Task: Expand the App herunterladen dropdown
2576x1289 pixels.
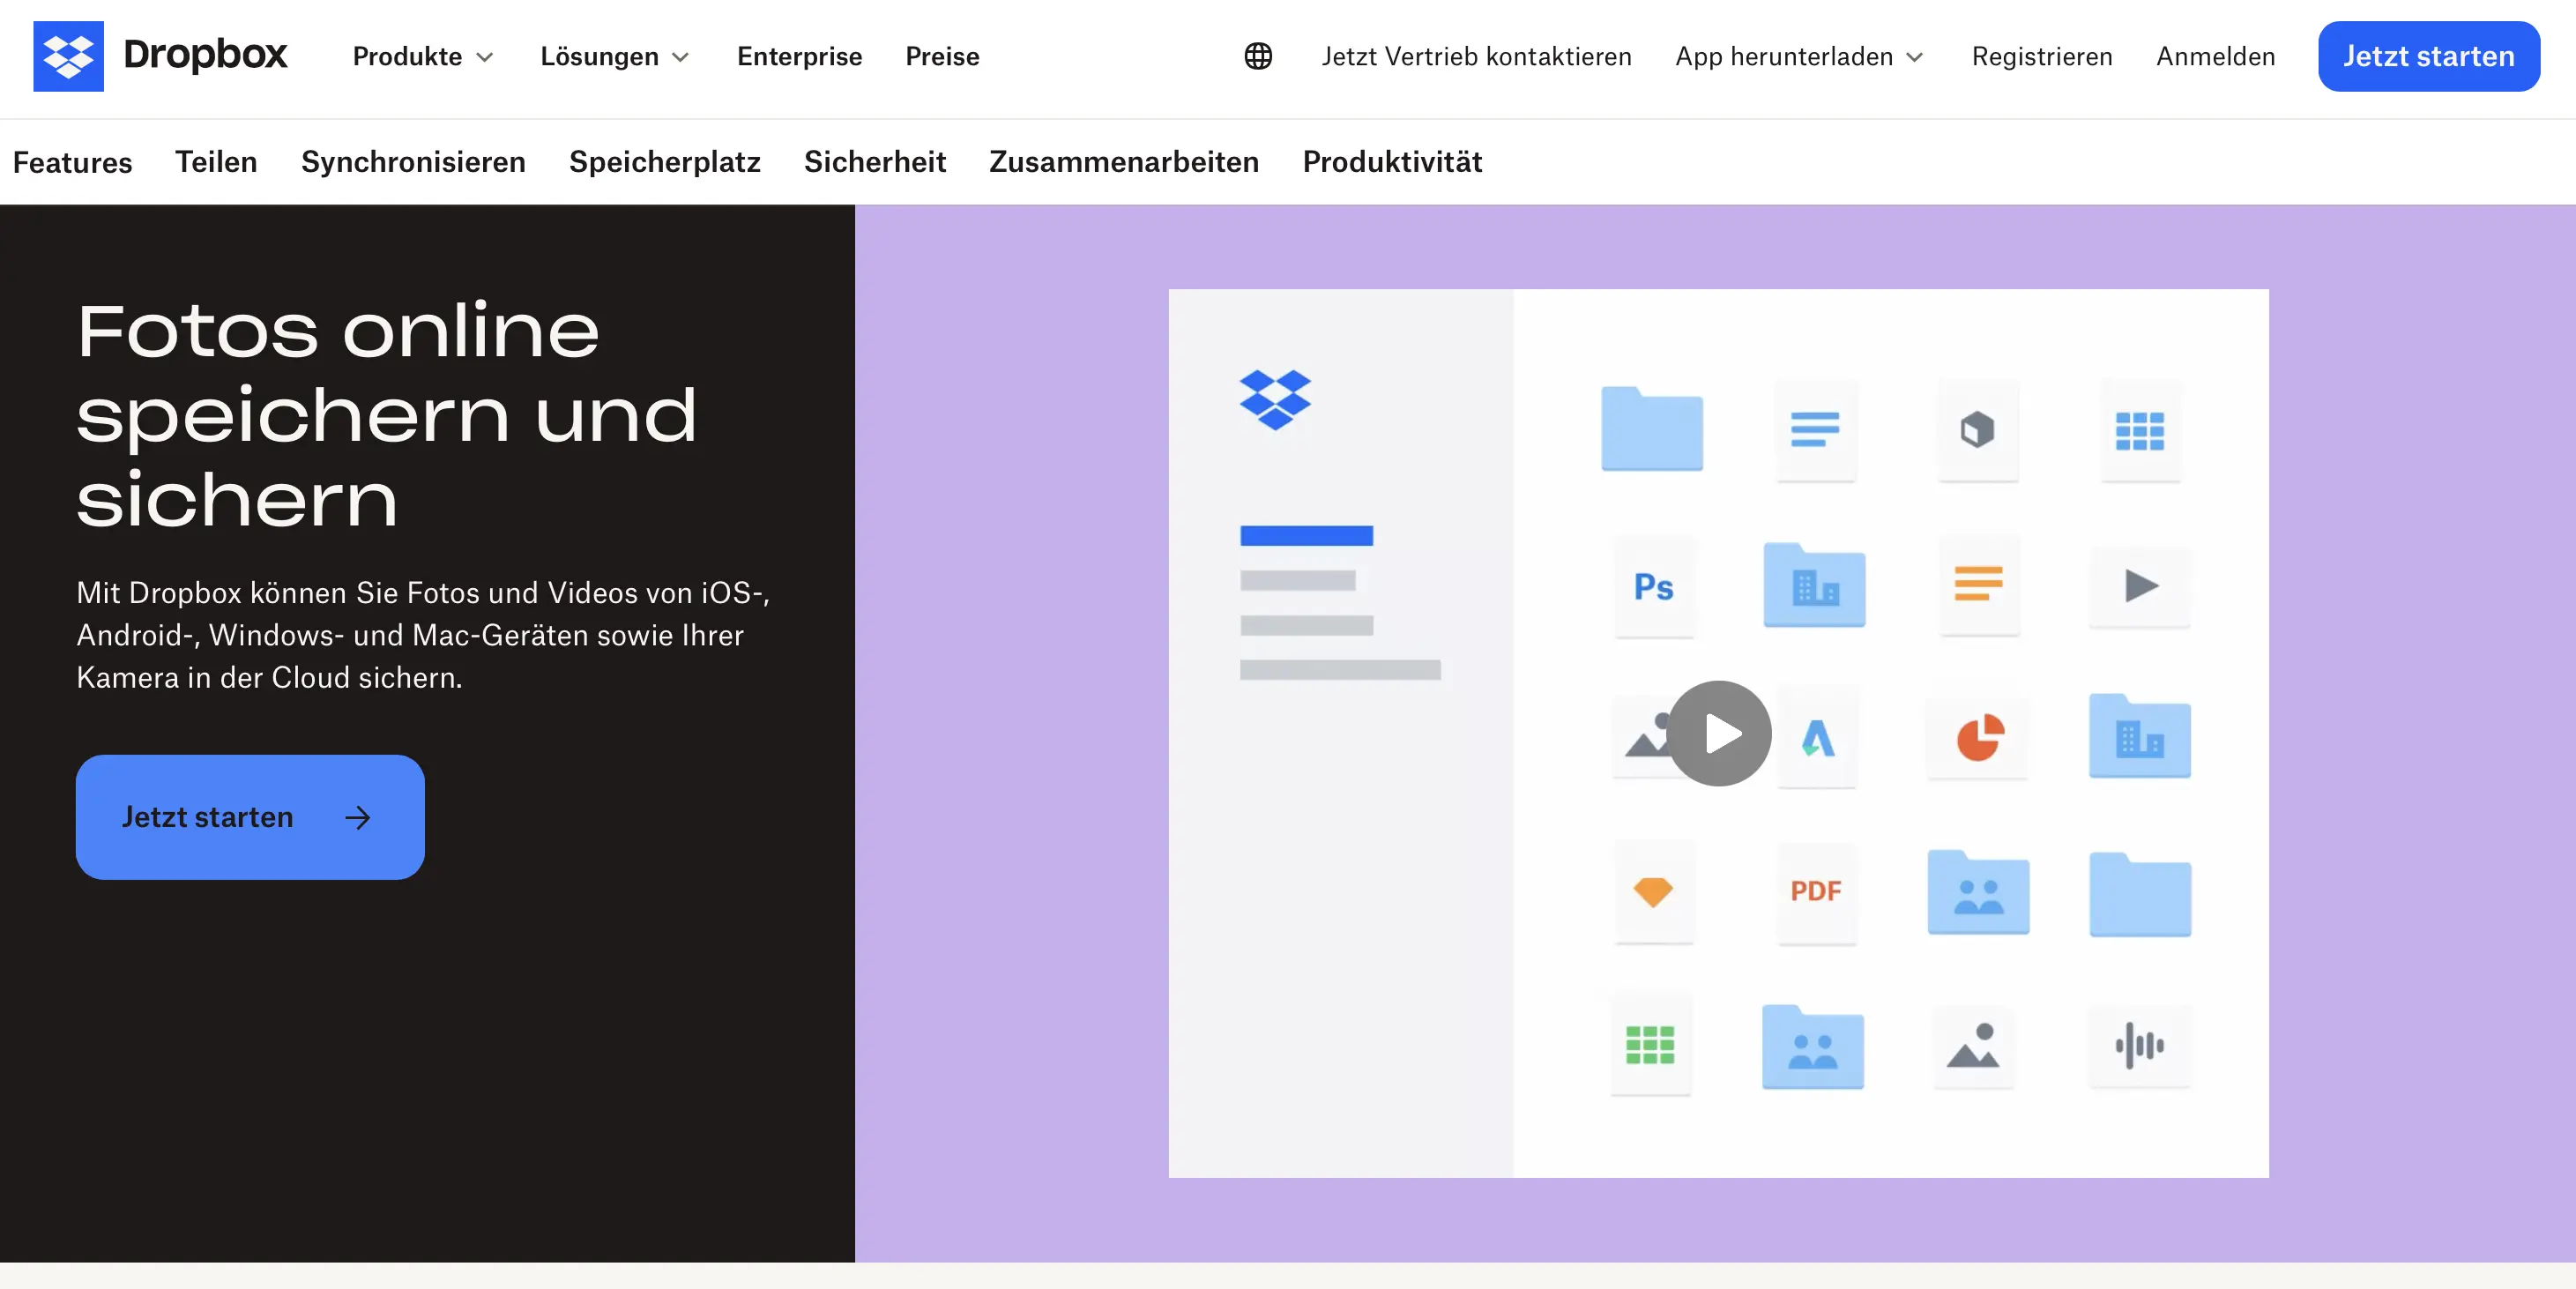Action: tap(1800, 57)
